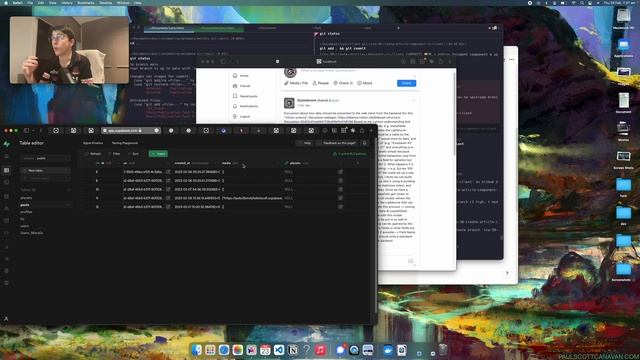Image resolution: width=640 pixels, height=360 pixels.
Task: Open Finder from the Dock
Action: (197, 350)
